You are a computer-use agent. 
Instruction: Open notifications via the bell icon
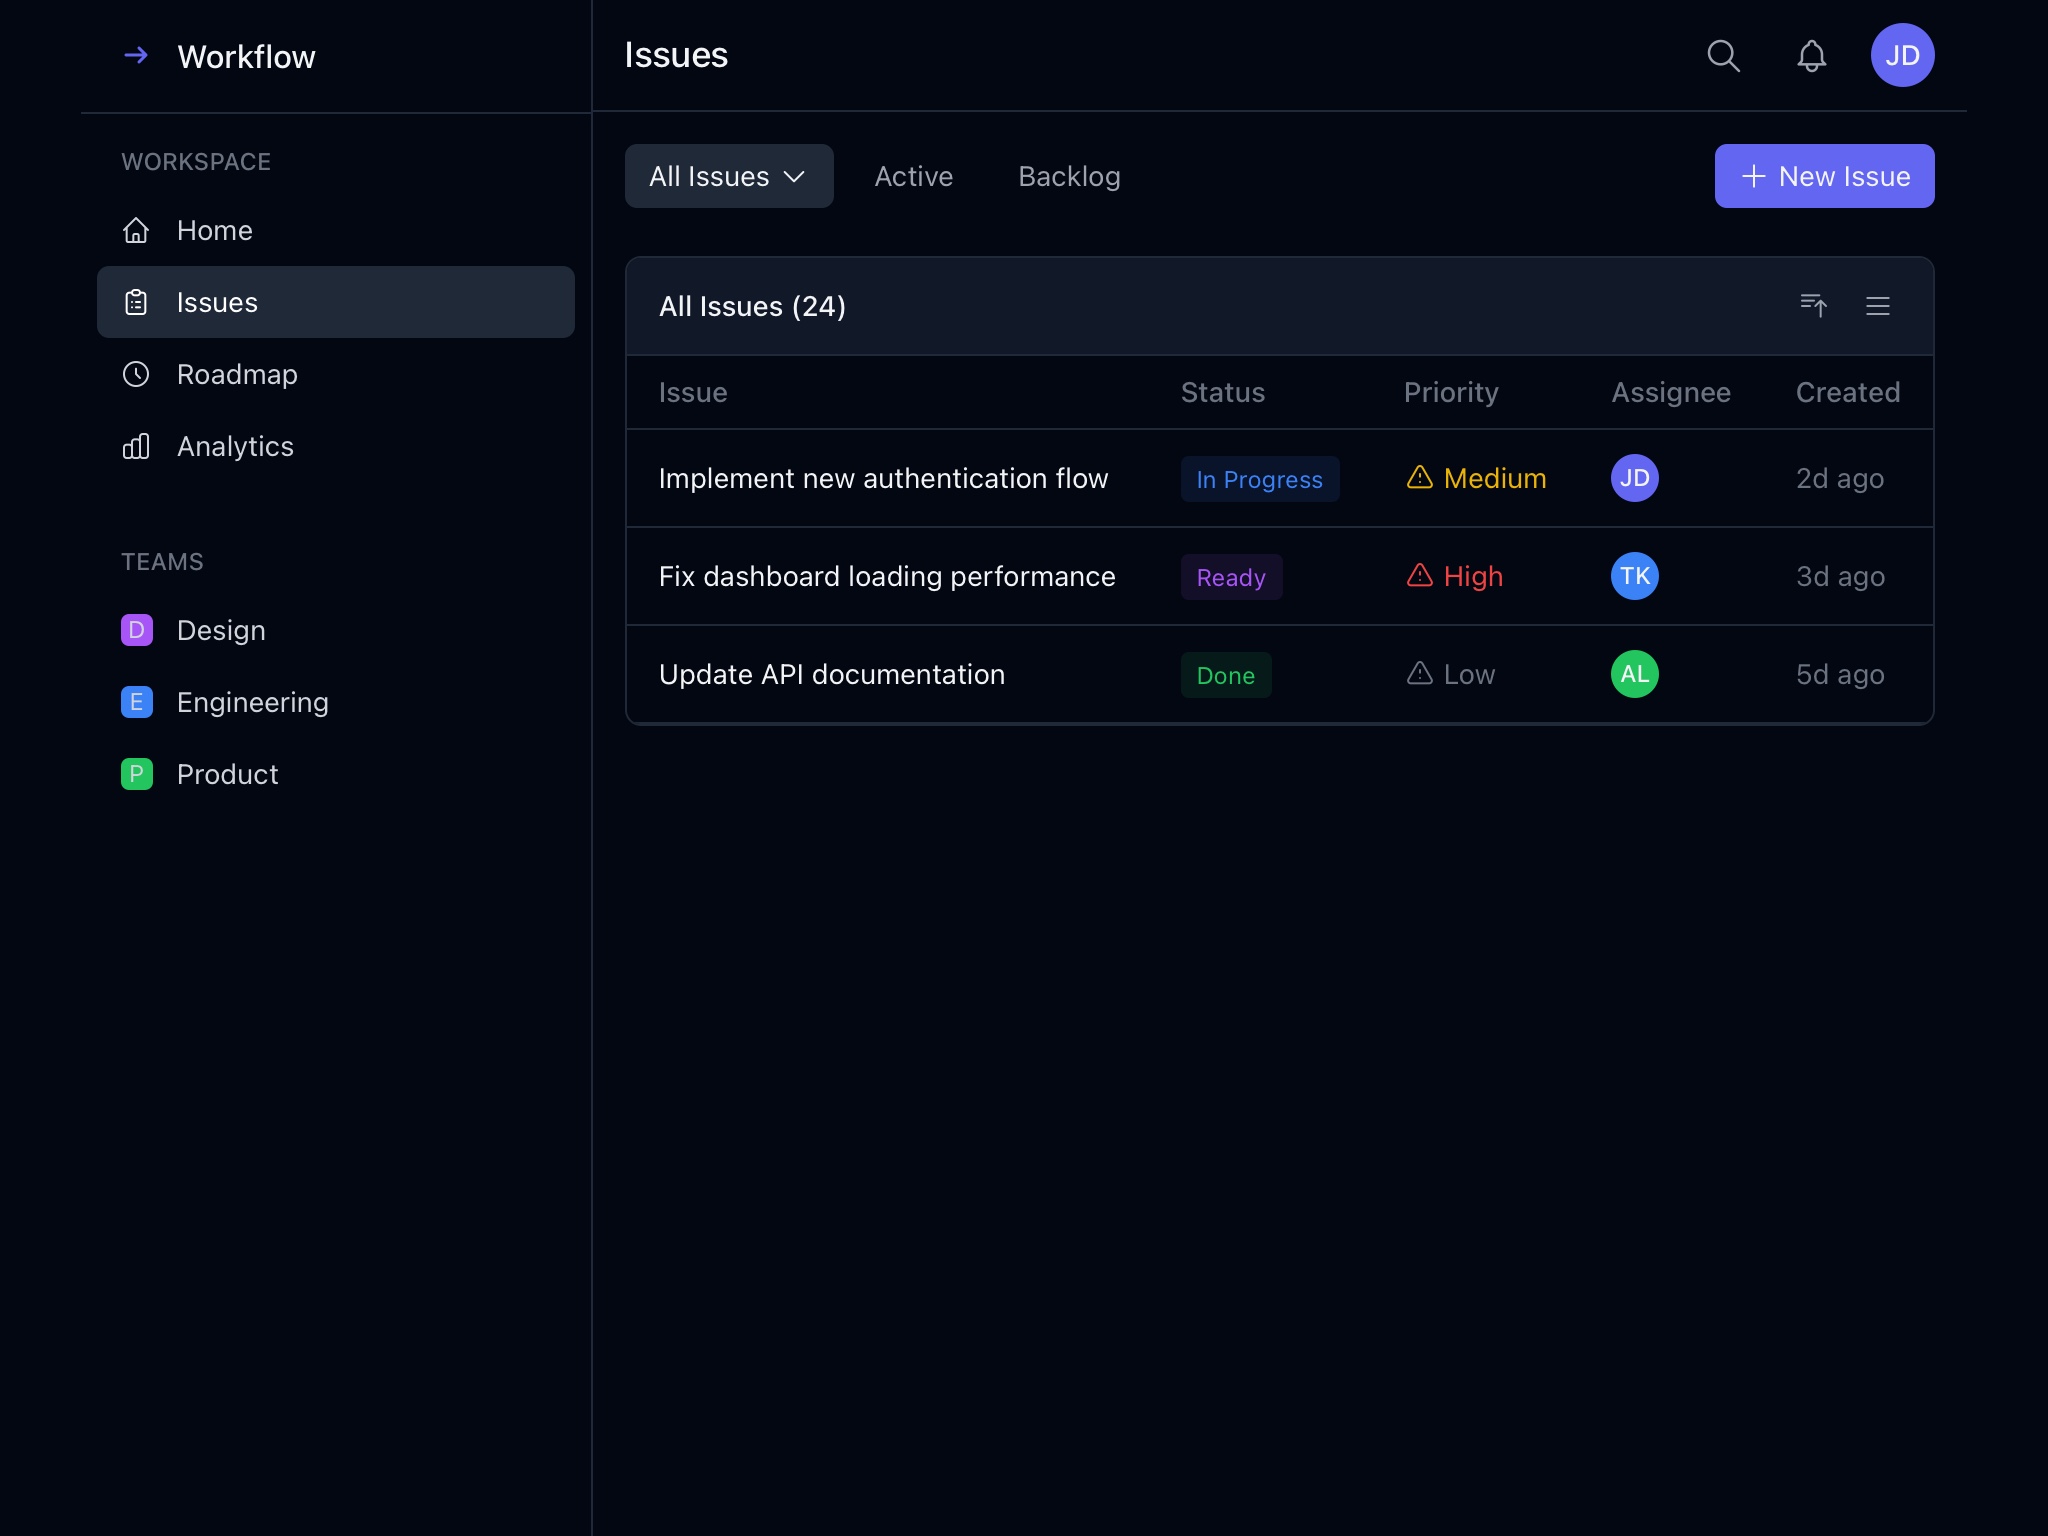pos(1812,56)
